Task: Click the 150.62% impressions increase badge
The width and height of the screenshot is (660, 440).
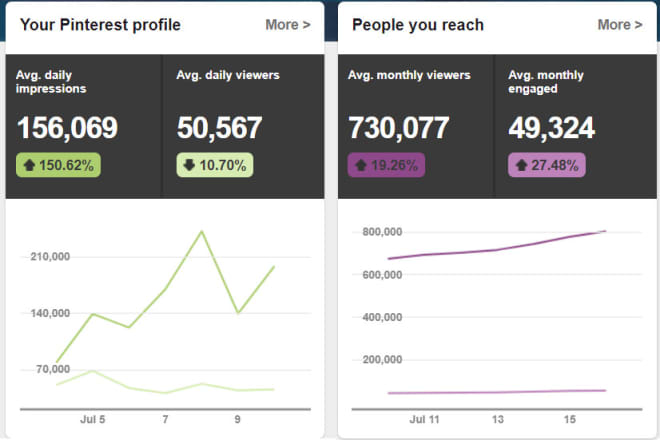Action: point(59,165)
